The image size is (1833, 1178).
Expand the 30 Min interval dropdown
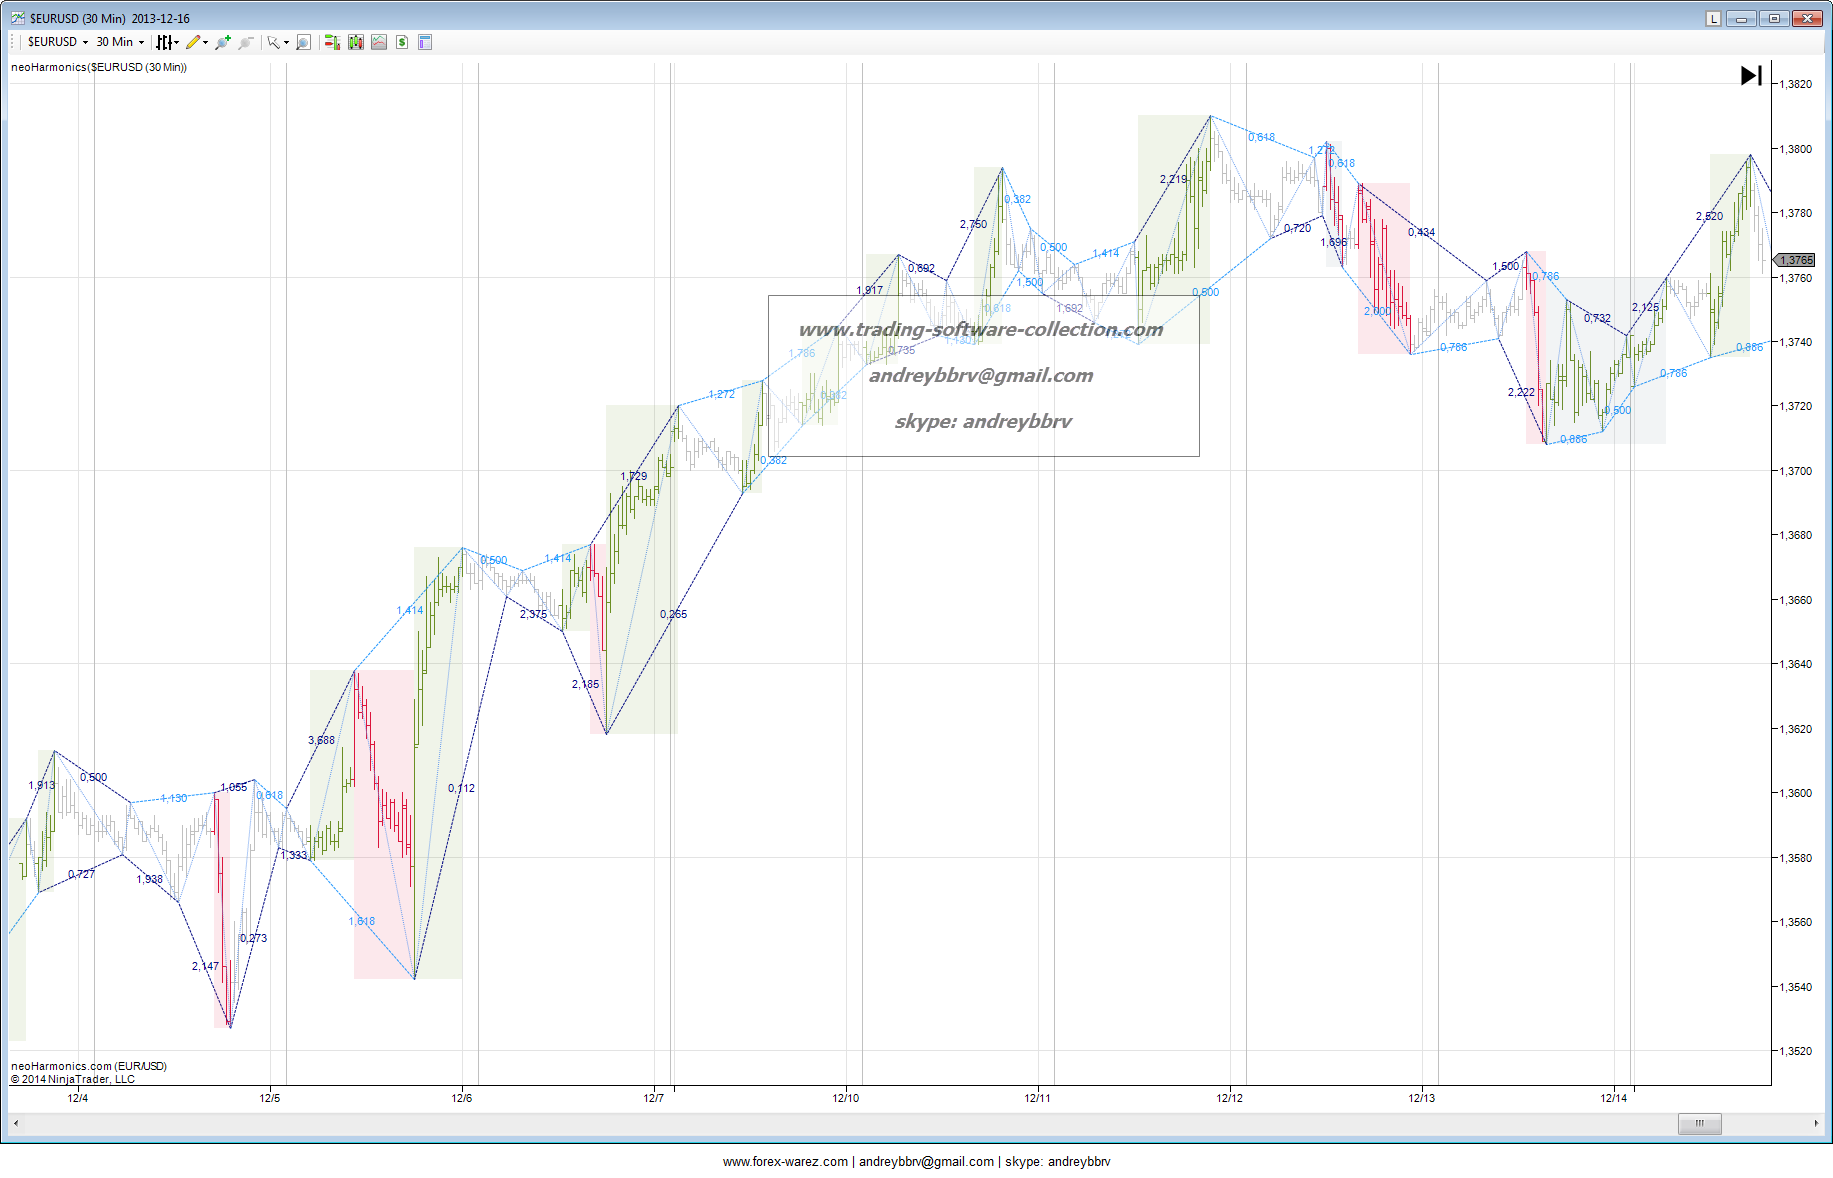pyautogui.click(x=120, y=42)
